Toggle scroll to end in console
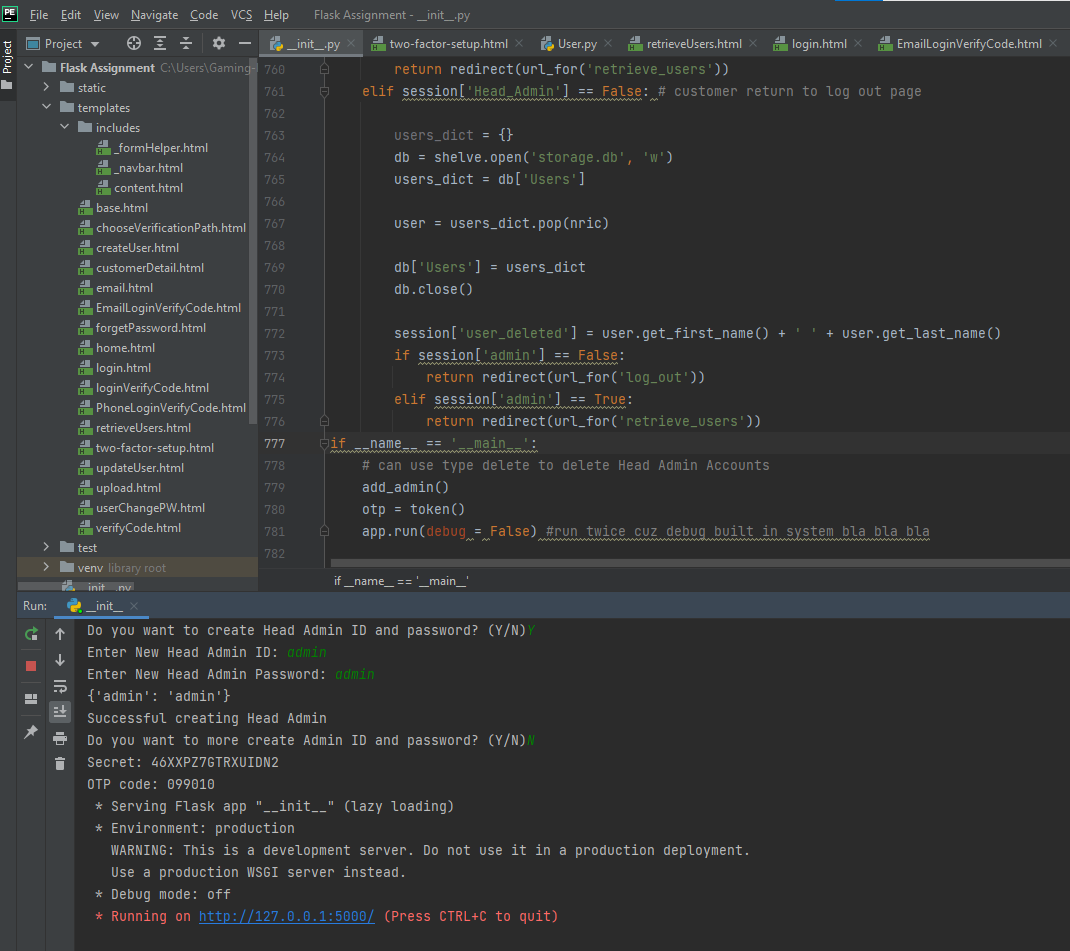The width and height of the screenshot is (1070, 951). coord(60,711)
